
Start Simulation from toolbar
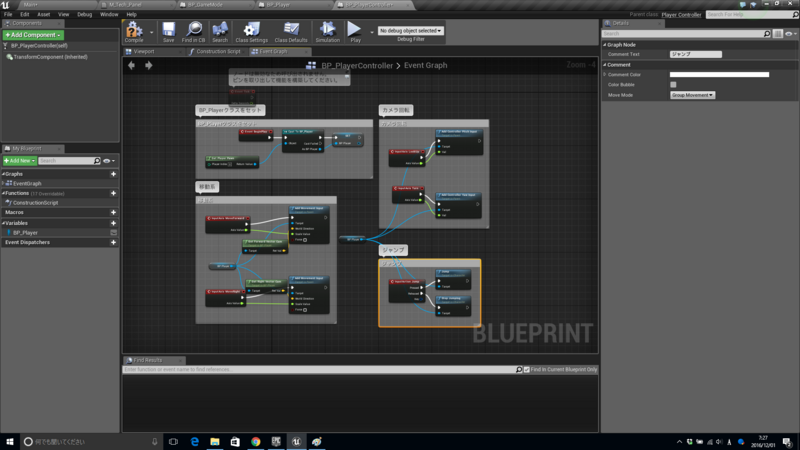pos(327,32)
